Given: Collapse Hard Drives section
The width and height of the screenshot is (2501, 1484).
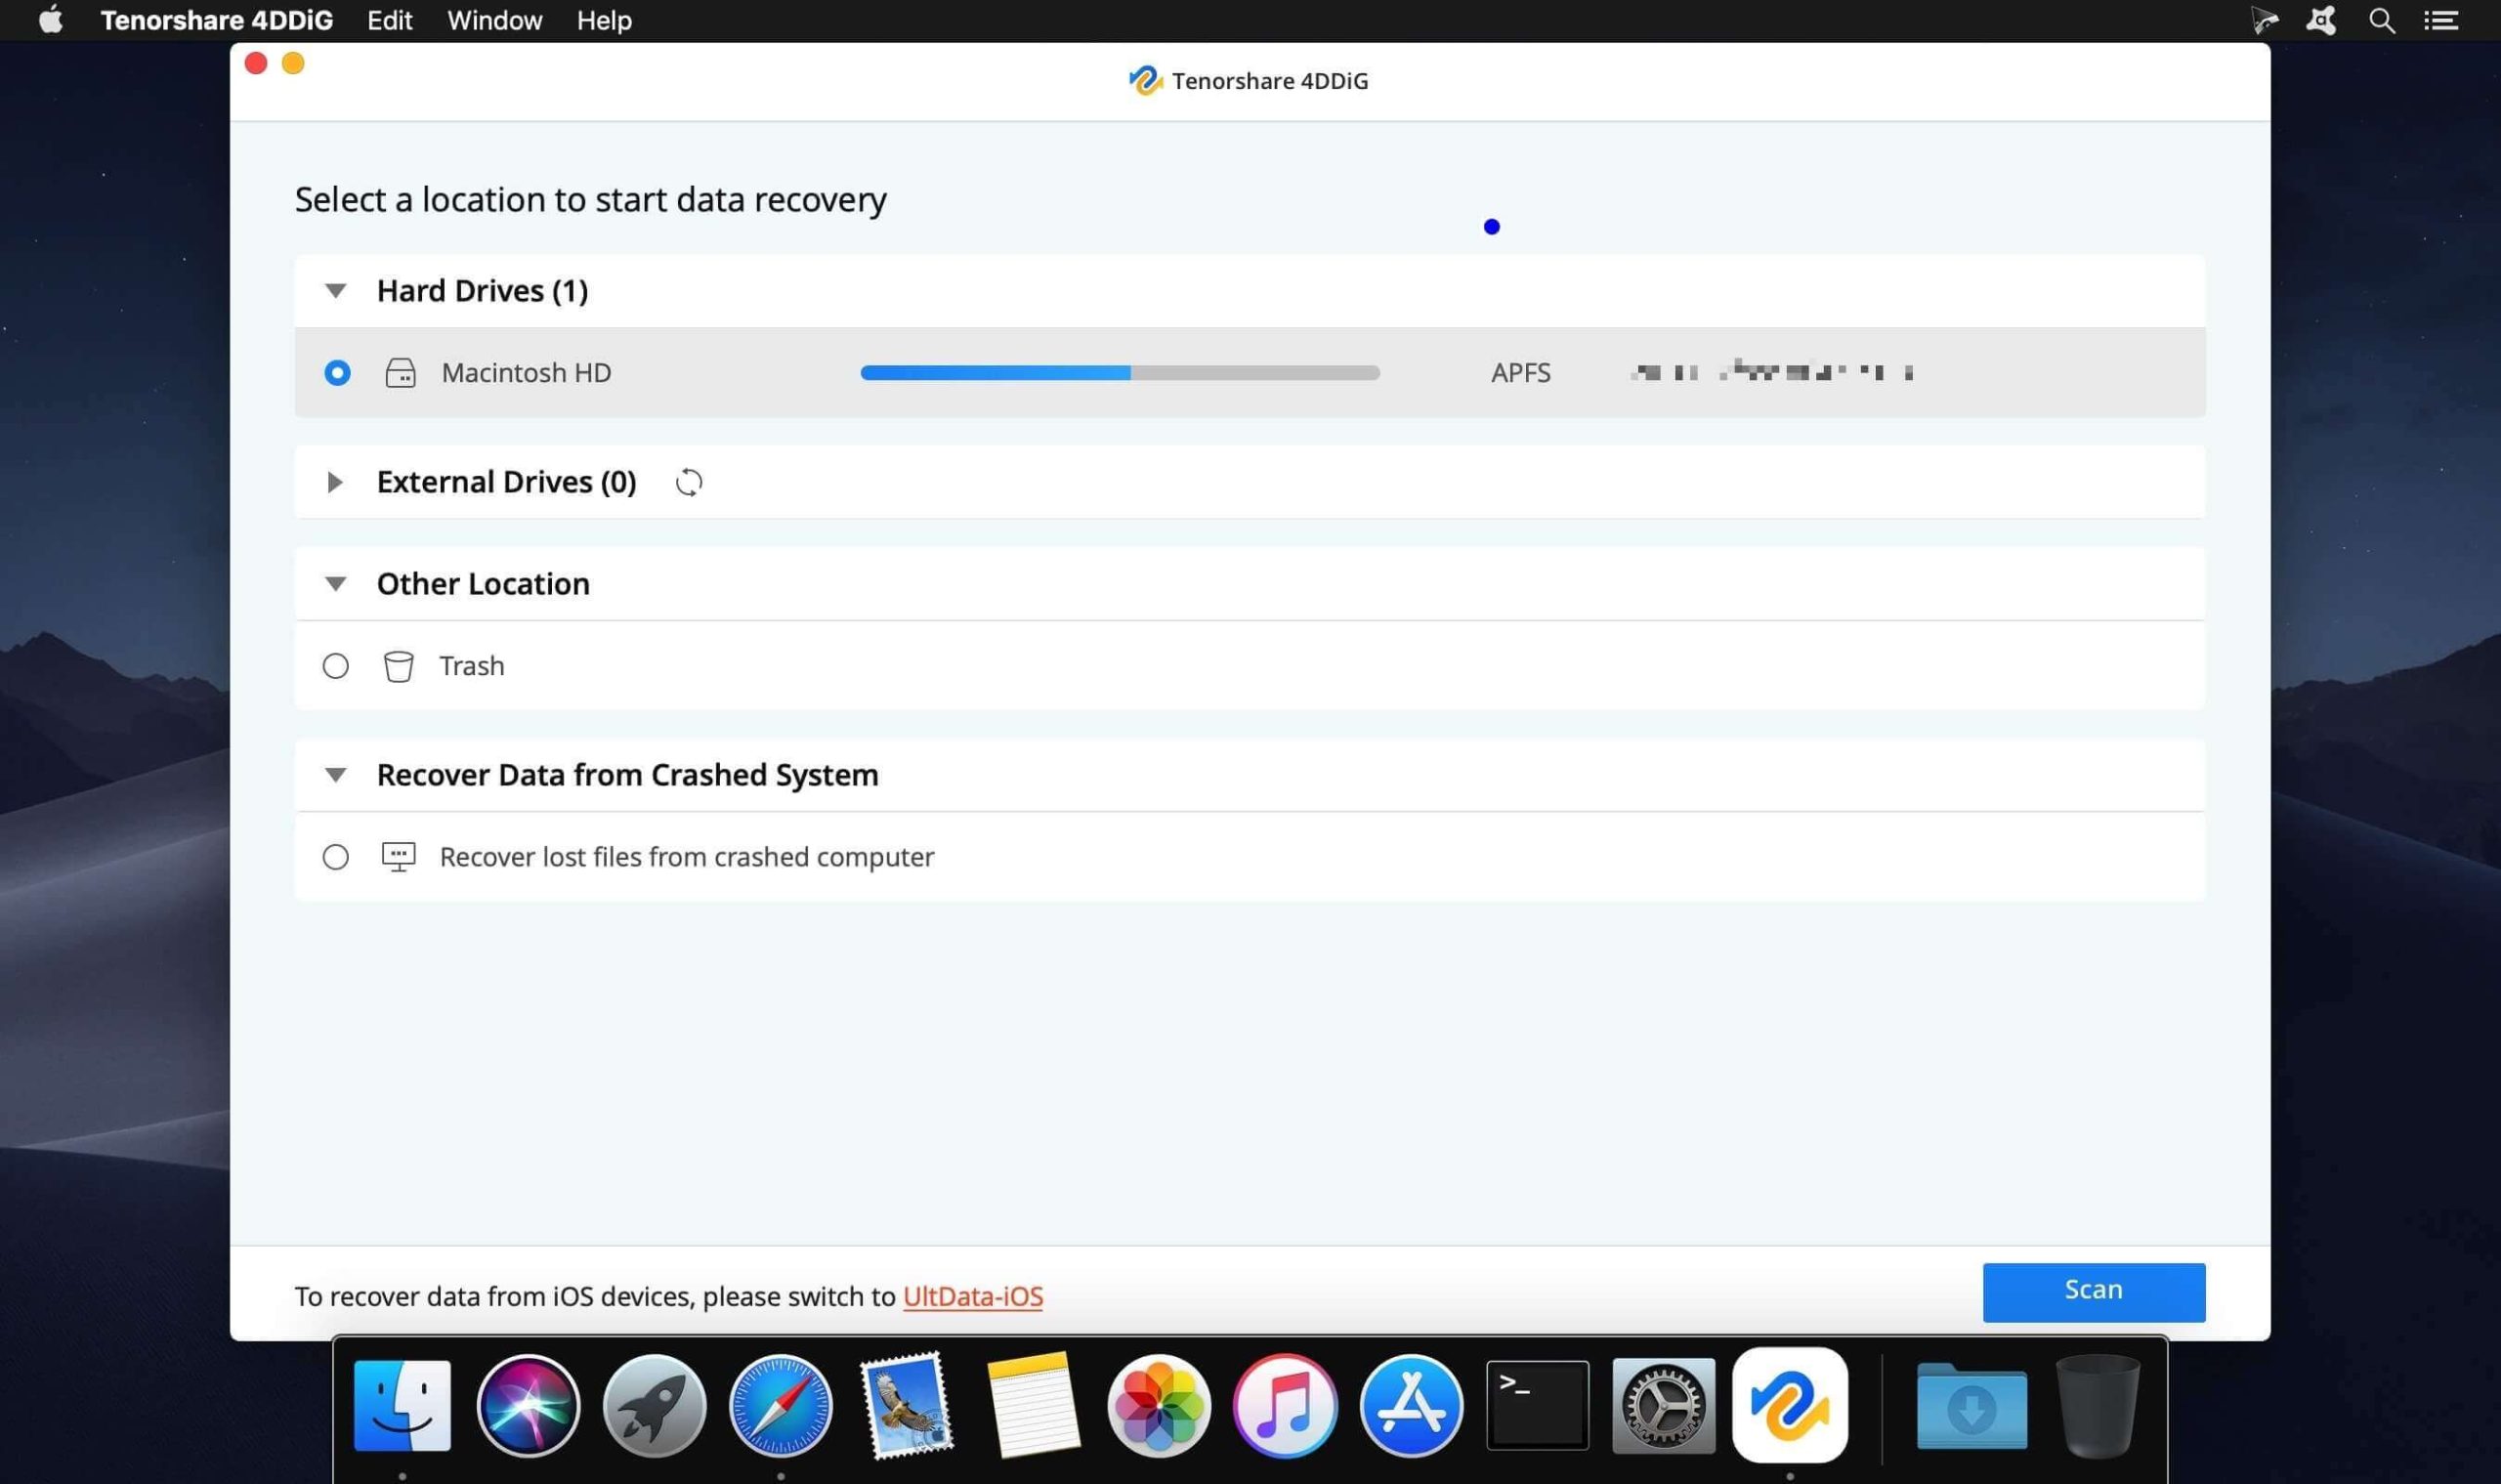Looking at the screenshot, I should click(x=334, y=290).
